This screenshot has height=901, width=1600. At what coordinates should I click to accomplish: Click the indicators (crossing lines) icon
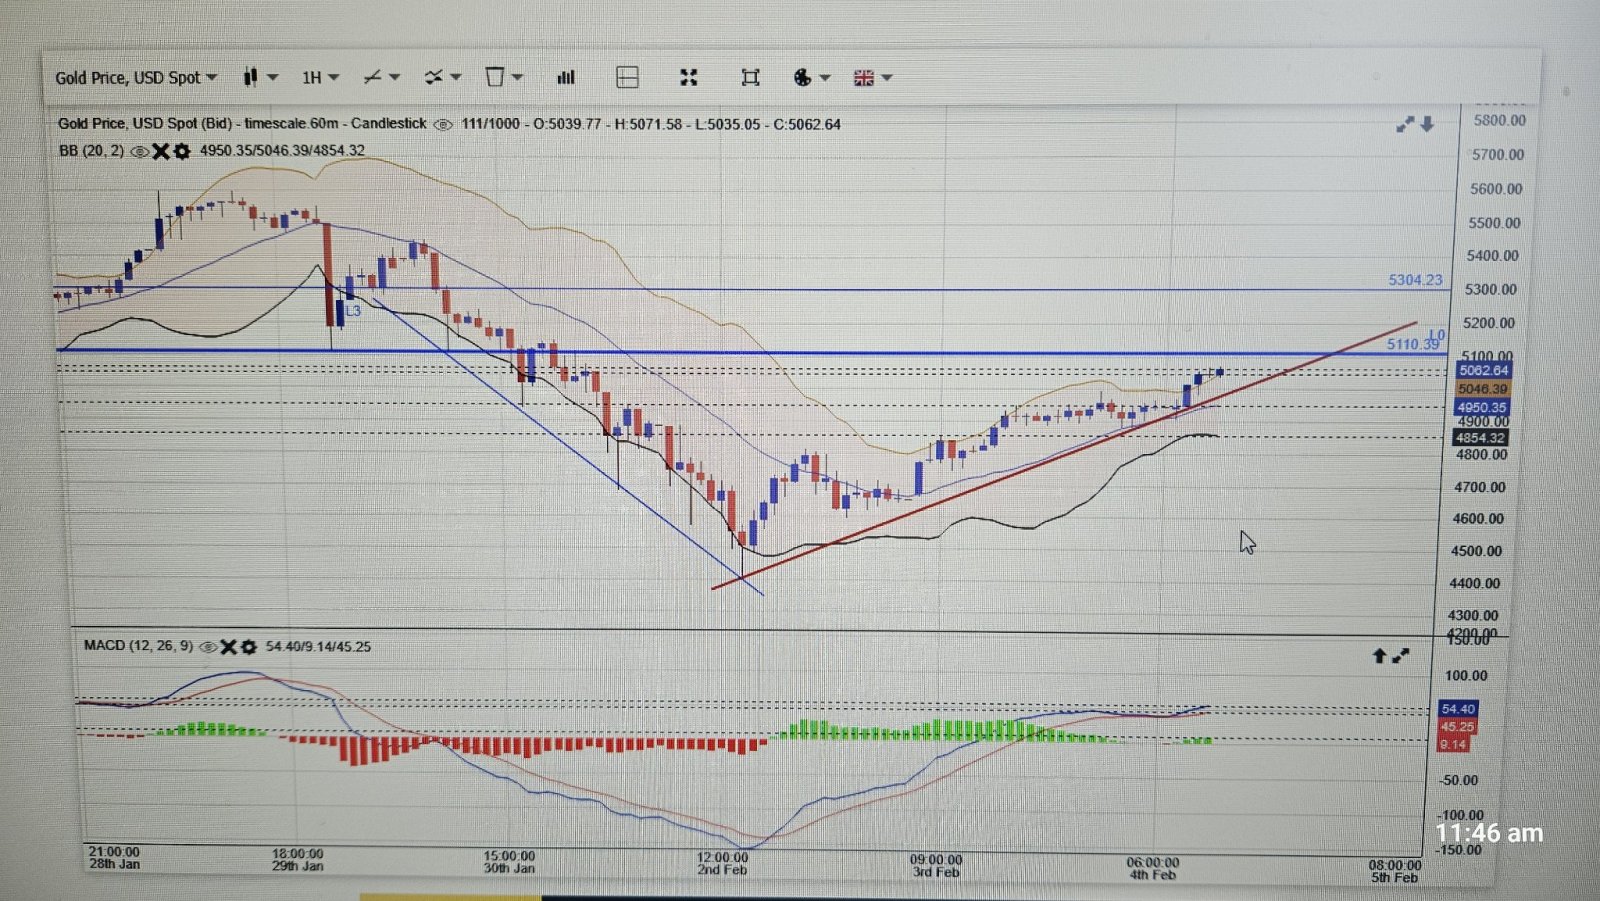[x=433, y=77]
